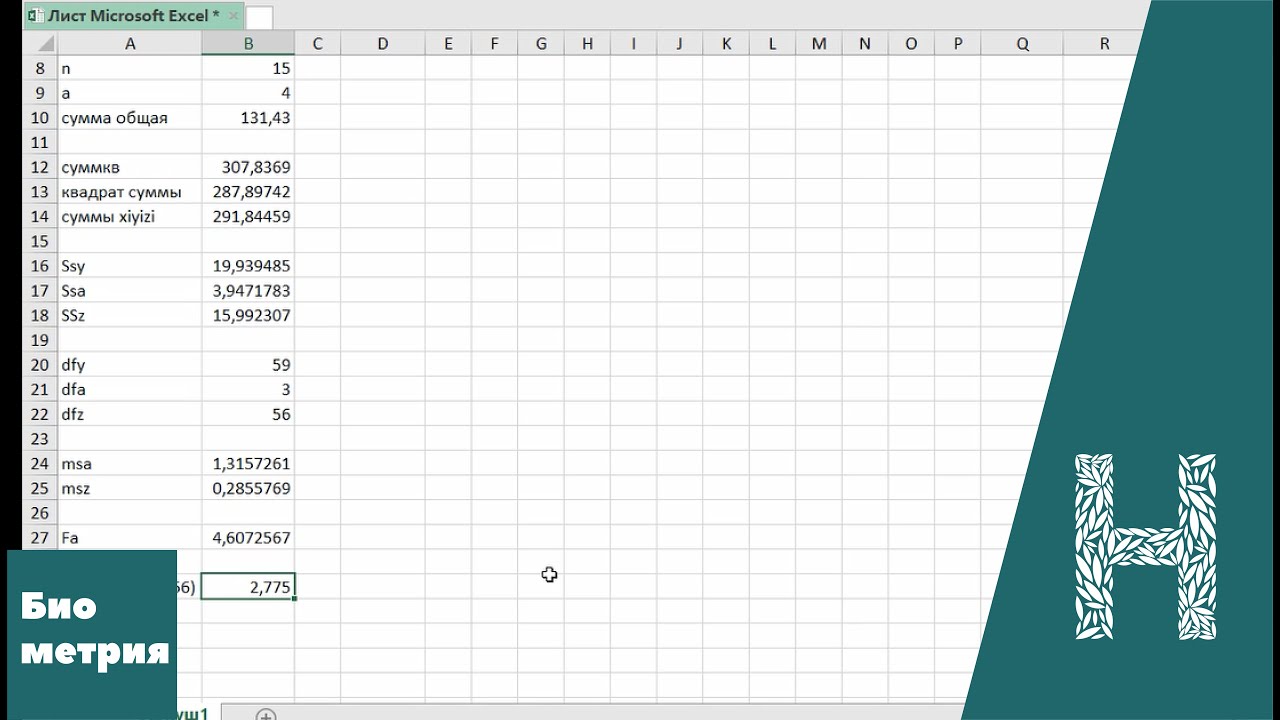Switch to the 'Лист Microsoft Excel' document tab
Viewport: 1280px width, 720px height.
pos(133,16)
